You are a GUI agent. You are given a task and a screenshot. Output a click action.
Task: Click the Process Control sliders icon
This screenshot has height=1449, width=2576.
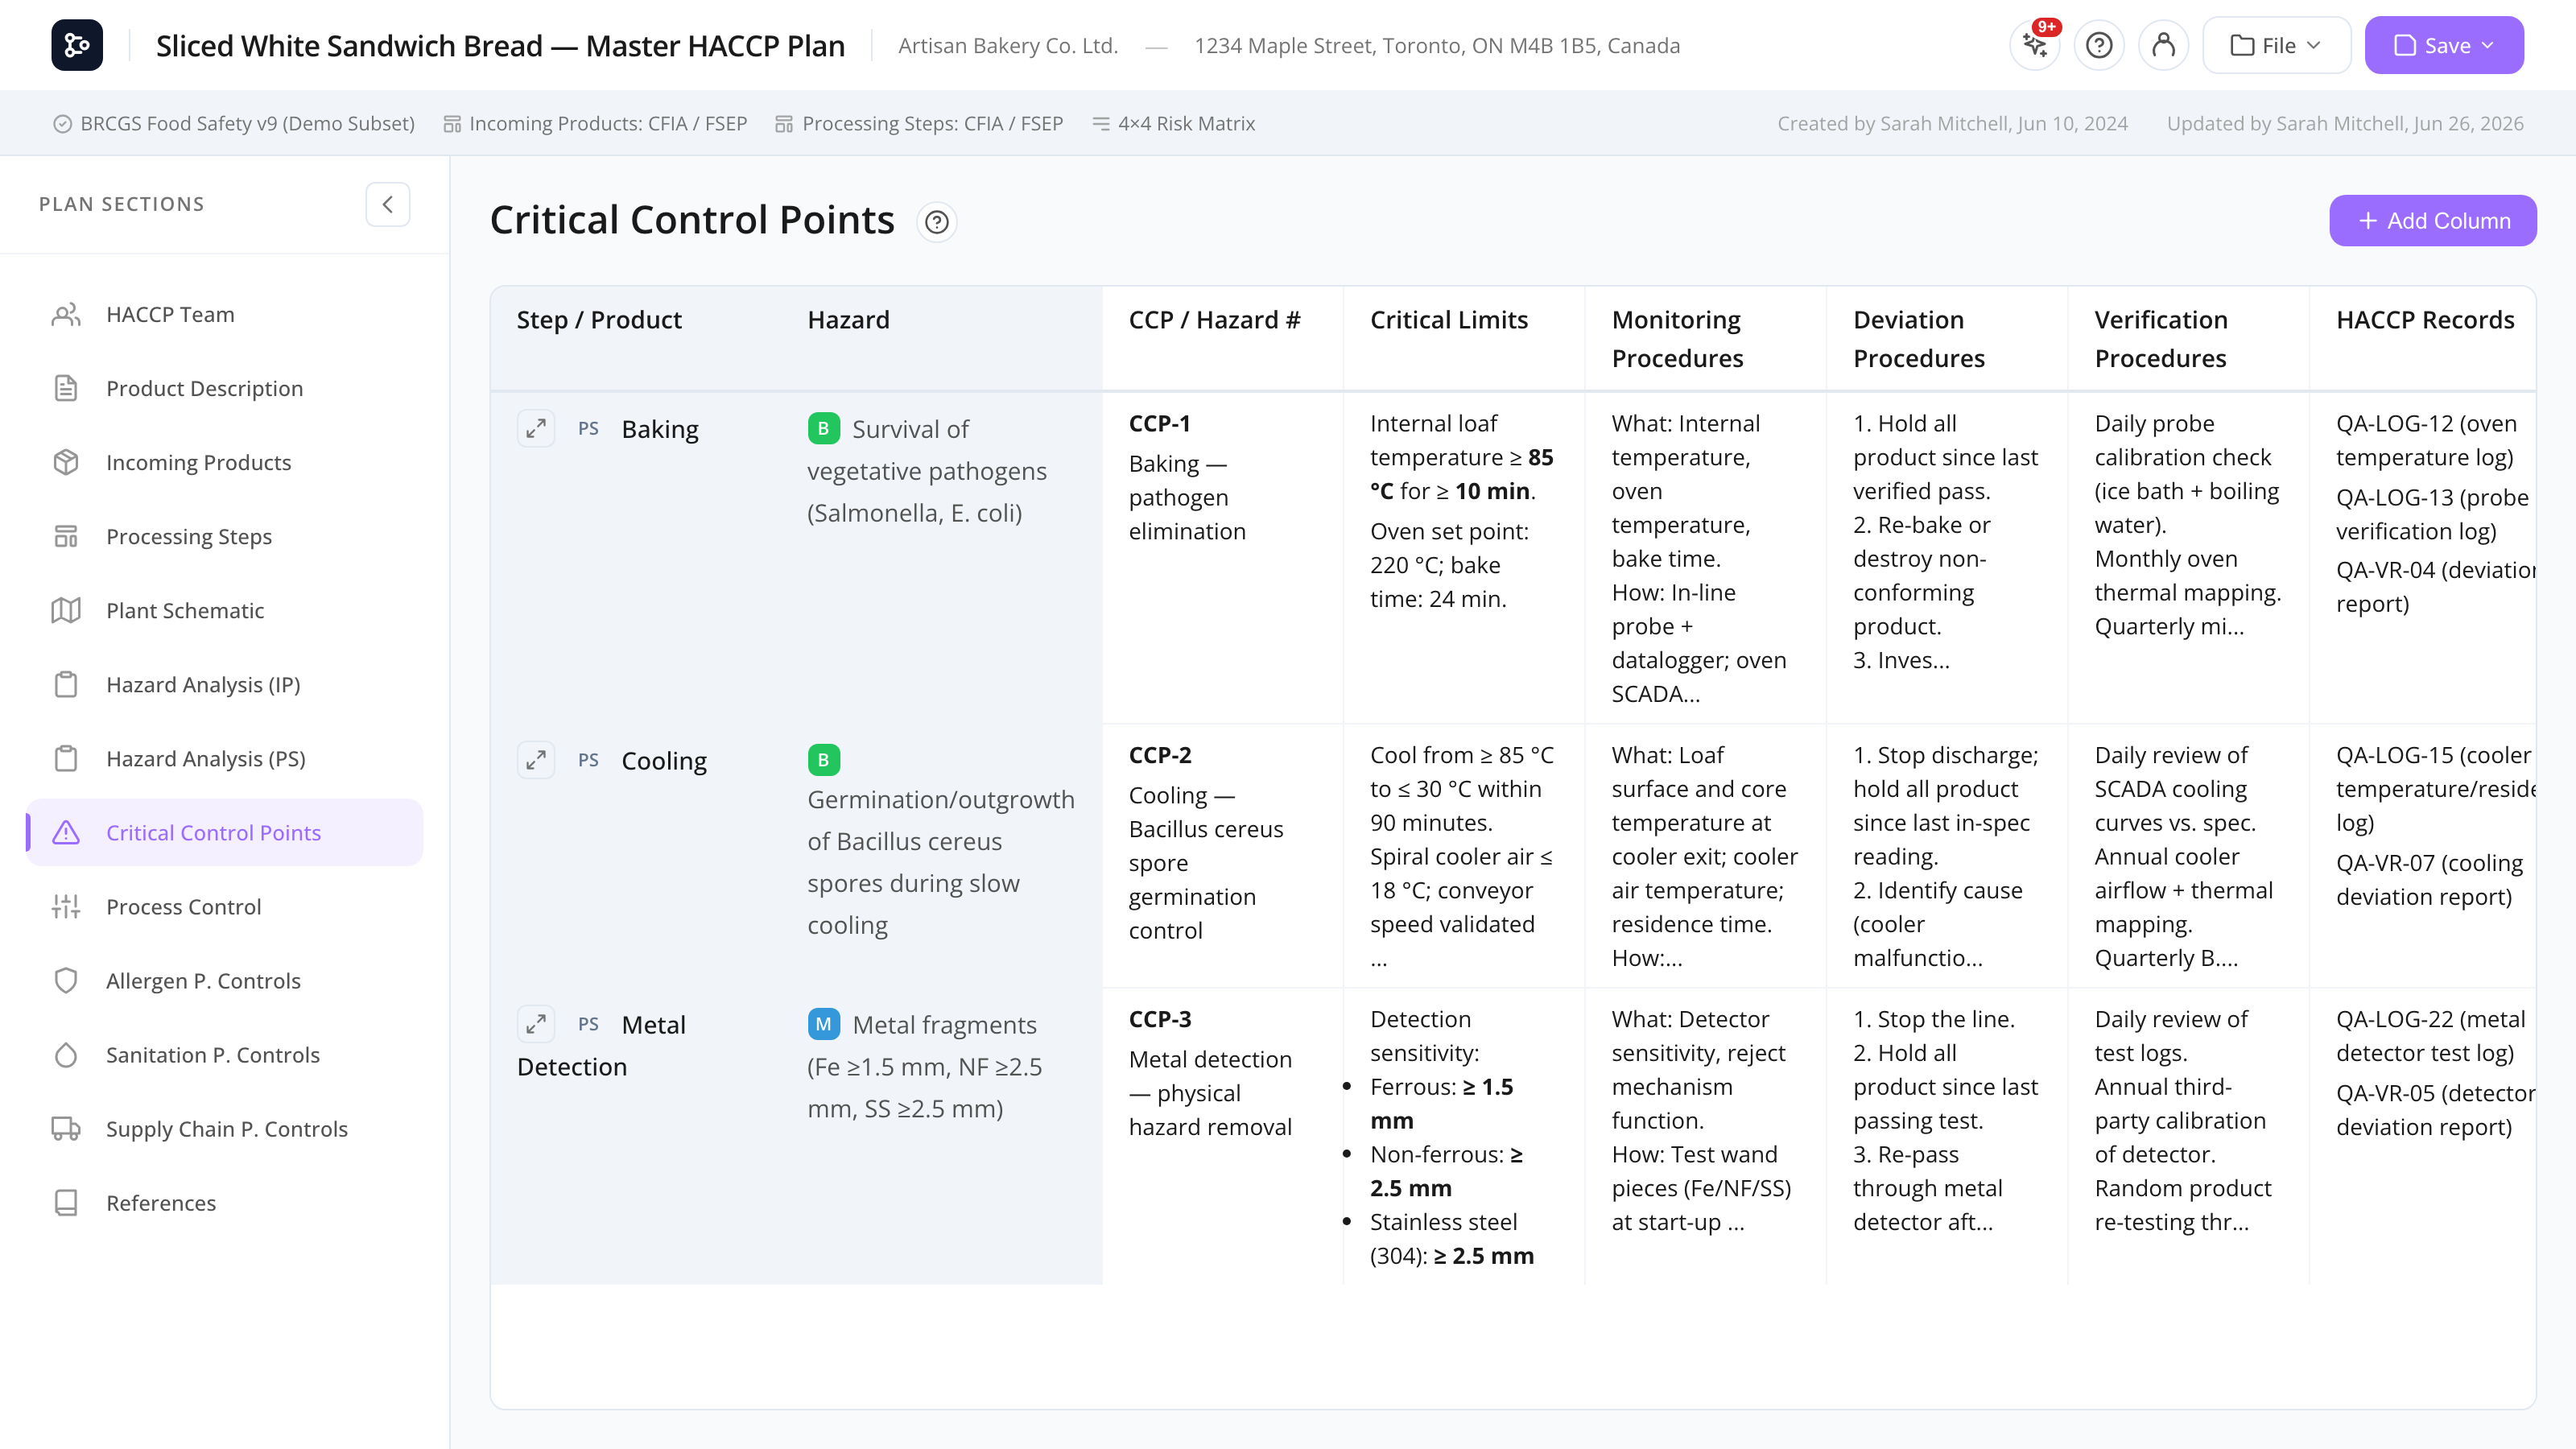[x=66, y=906]
